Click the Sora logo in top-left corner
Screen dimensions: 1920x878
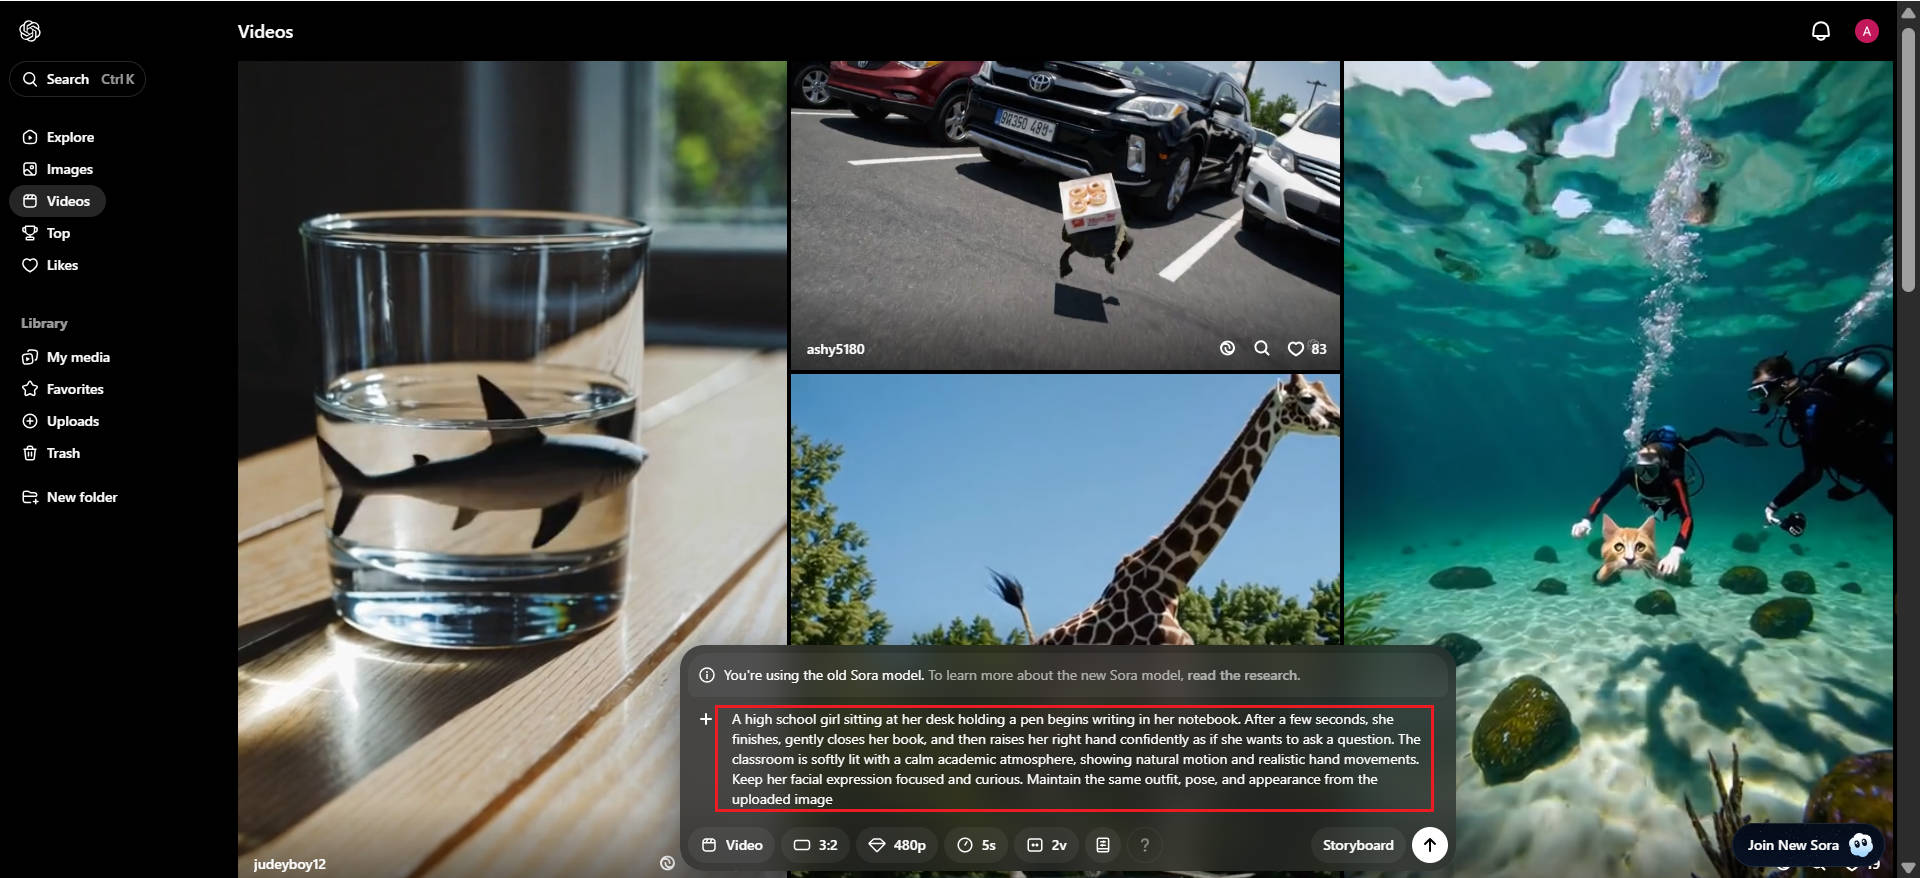[x=30, y=31]
